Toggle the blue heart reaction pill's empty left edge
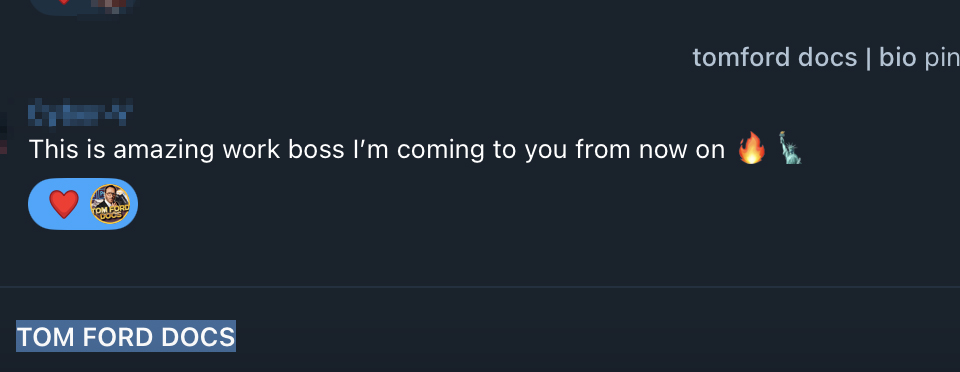The width and height of the screenshot is (960, 372). point(37,204)
